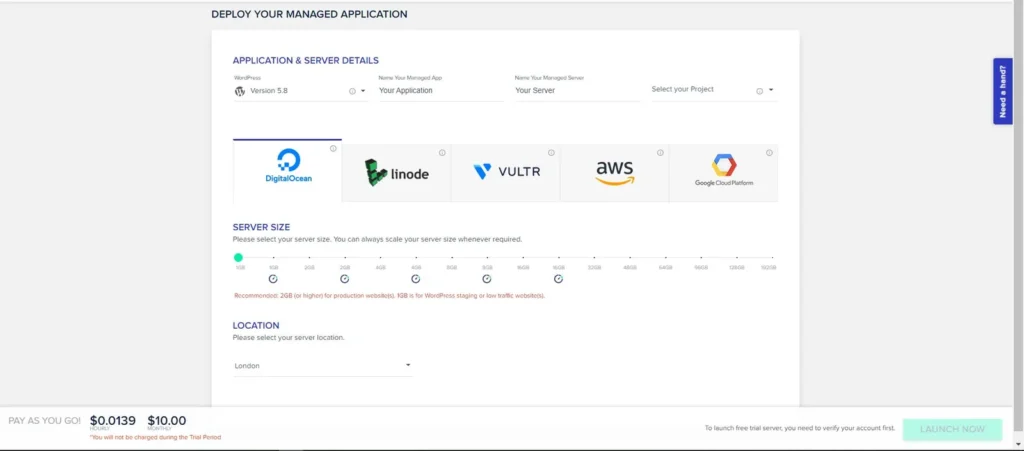Click the 'Deploy Your Managed Application' heading
The height and width of the screenshot is (451, 1024).
coord(310,14)
